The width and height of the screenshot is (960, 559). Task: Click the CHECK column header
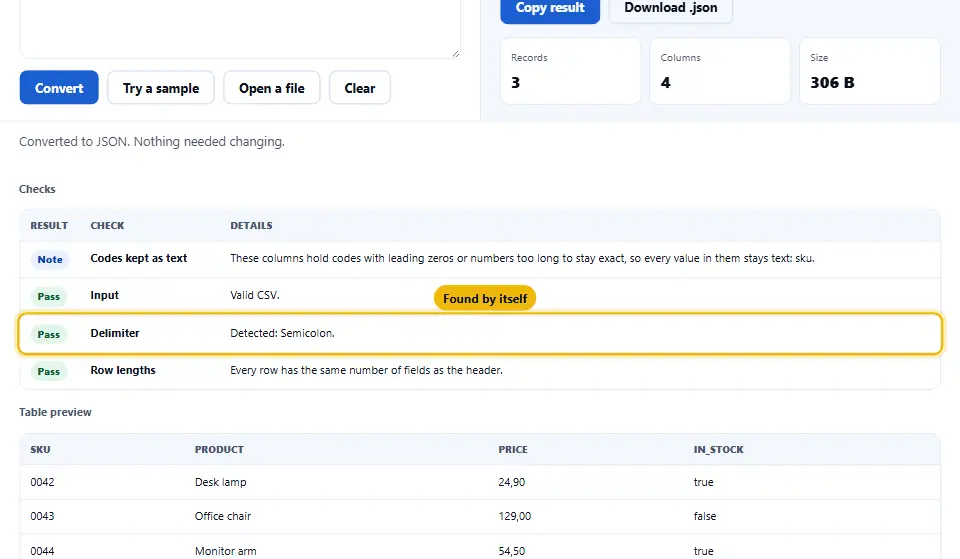tap(107, 225)
